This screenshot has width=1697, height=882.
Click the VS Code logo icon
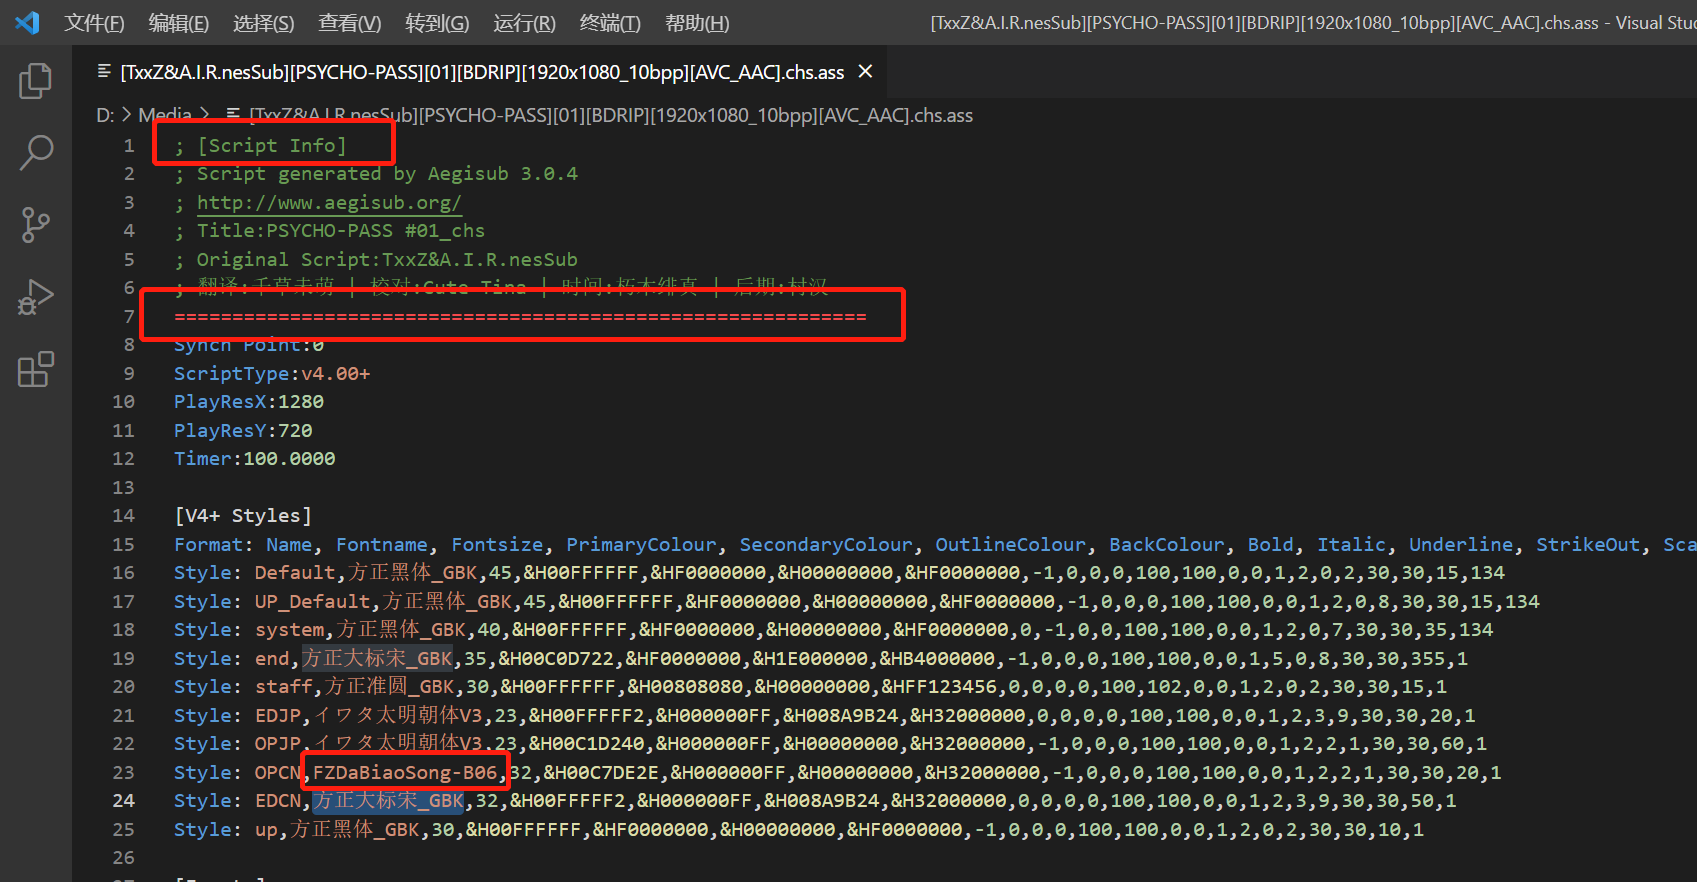[x=27, y=22]
